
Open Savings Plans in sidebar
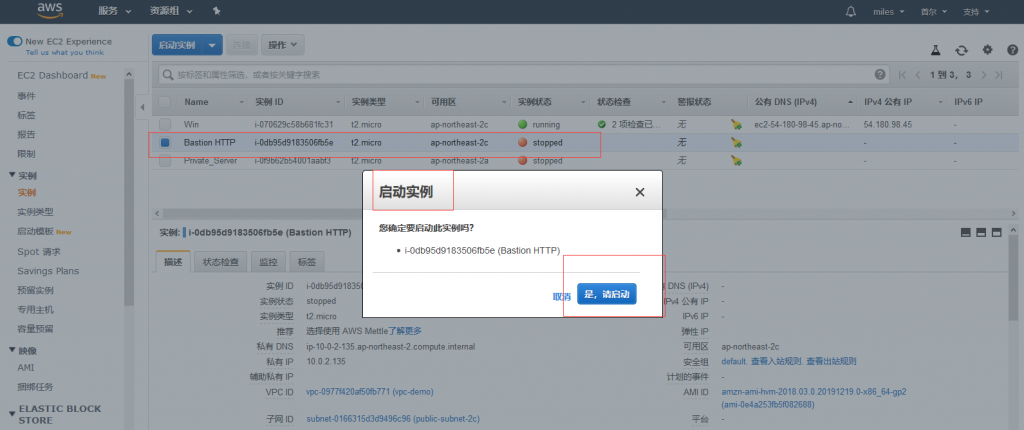click(48, 271)
